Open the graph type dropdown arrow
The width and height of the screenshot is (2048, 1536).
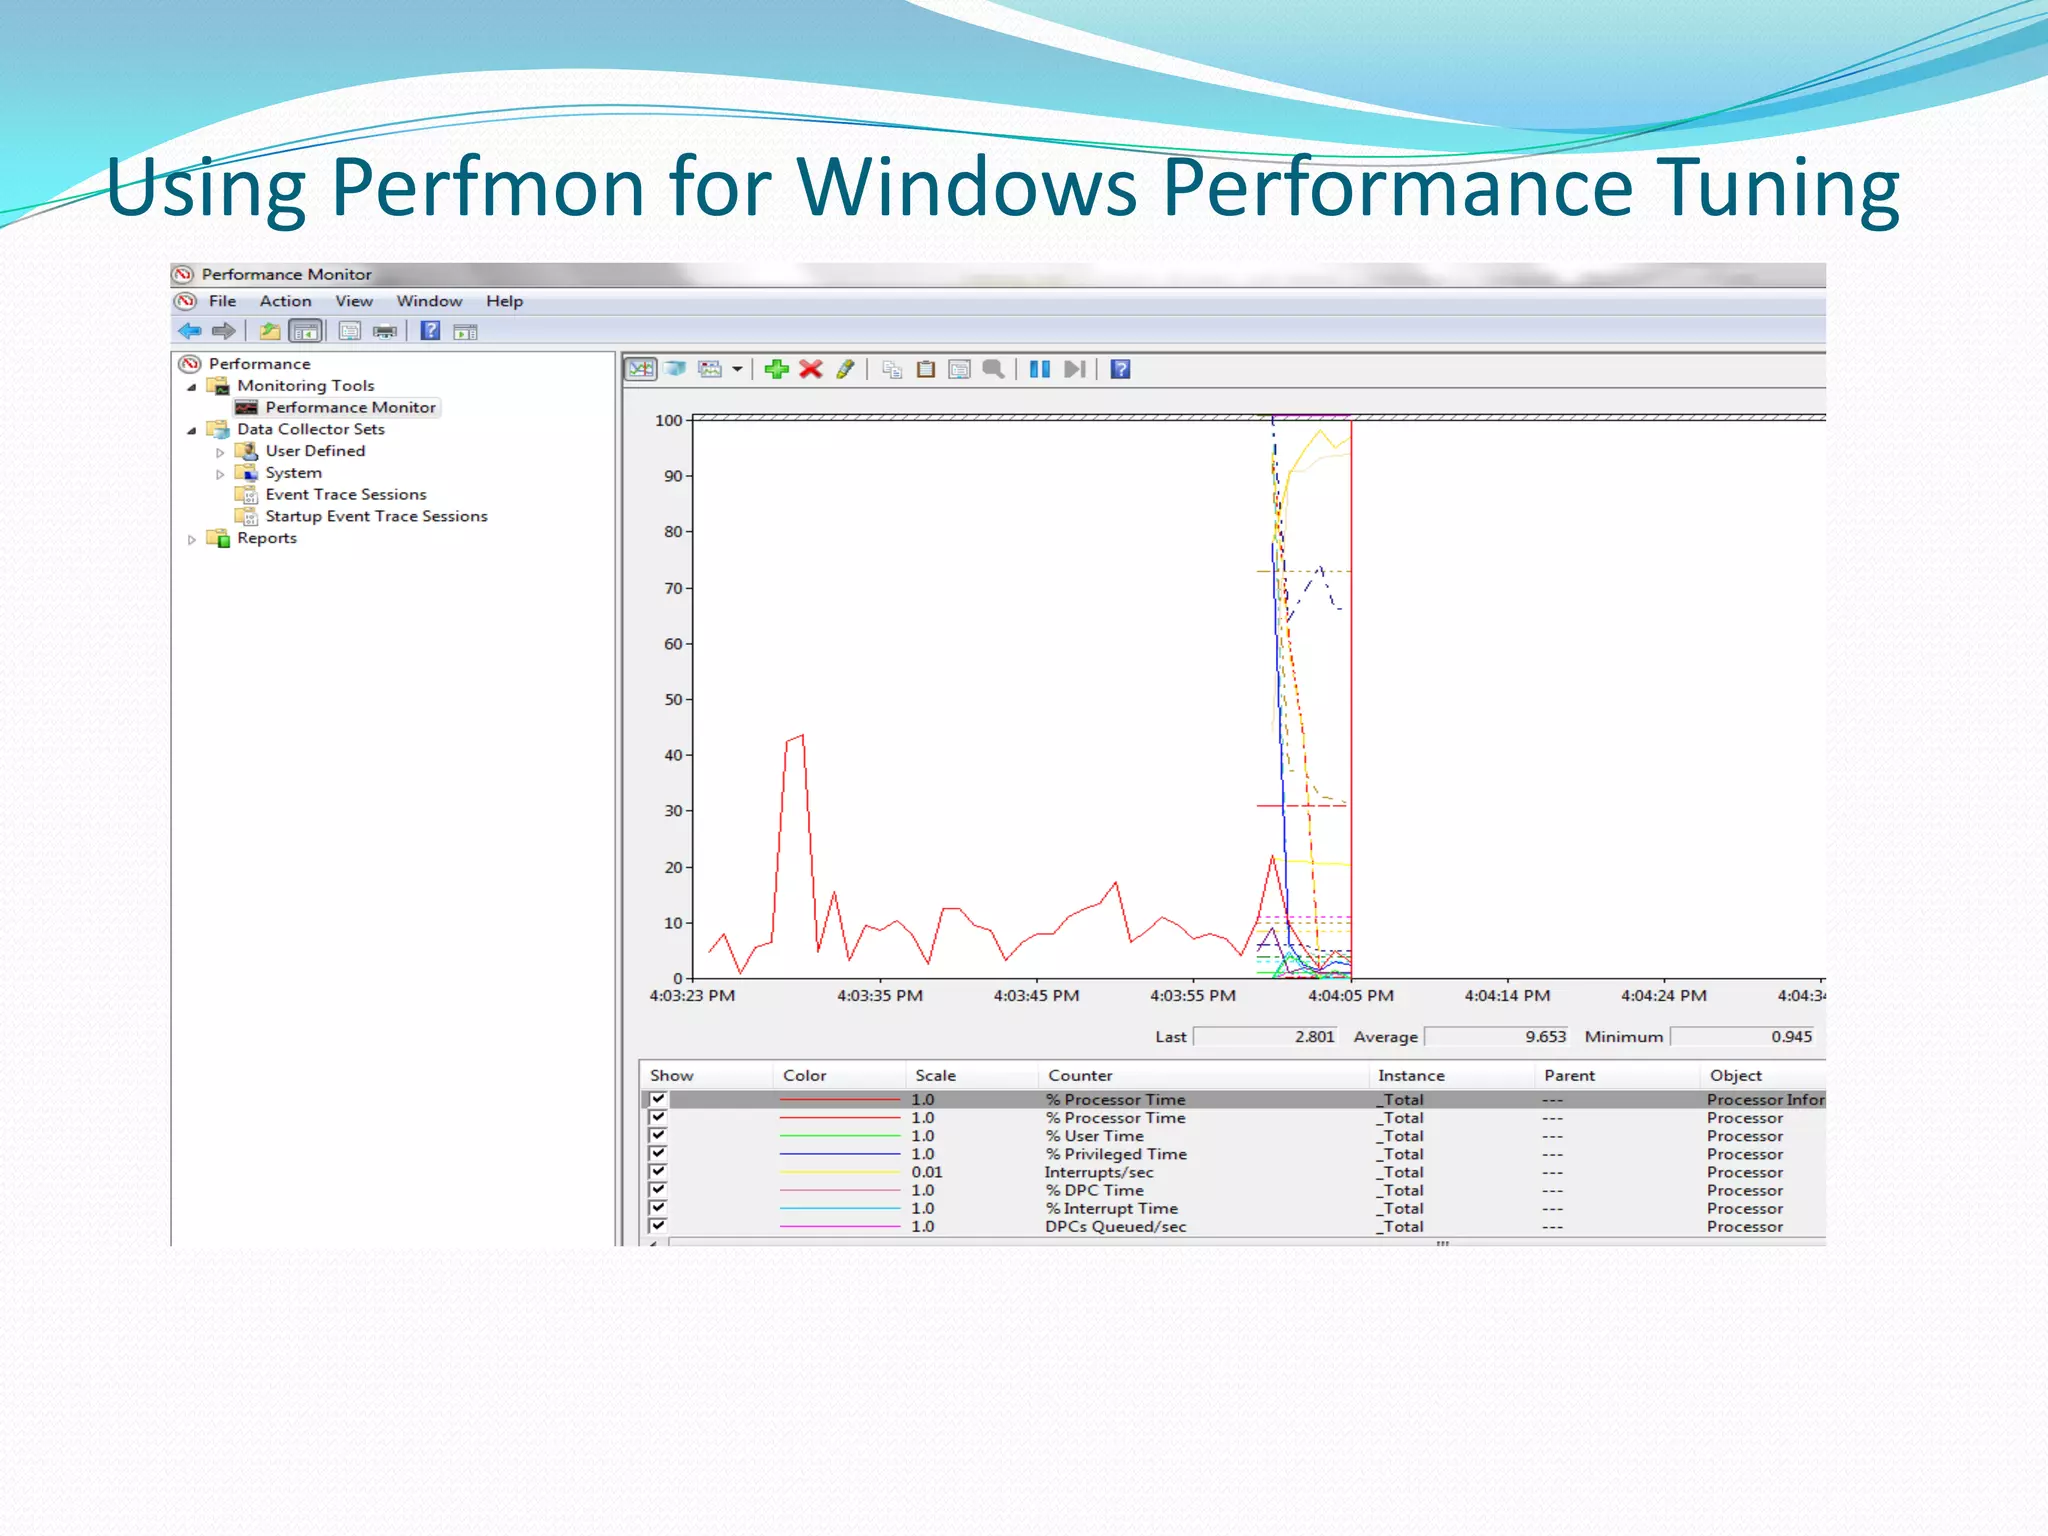click(737, 369)
